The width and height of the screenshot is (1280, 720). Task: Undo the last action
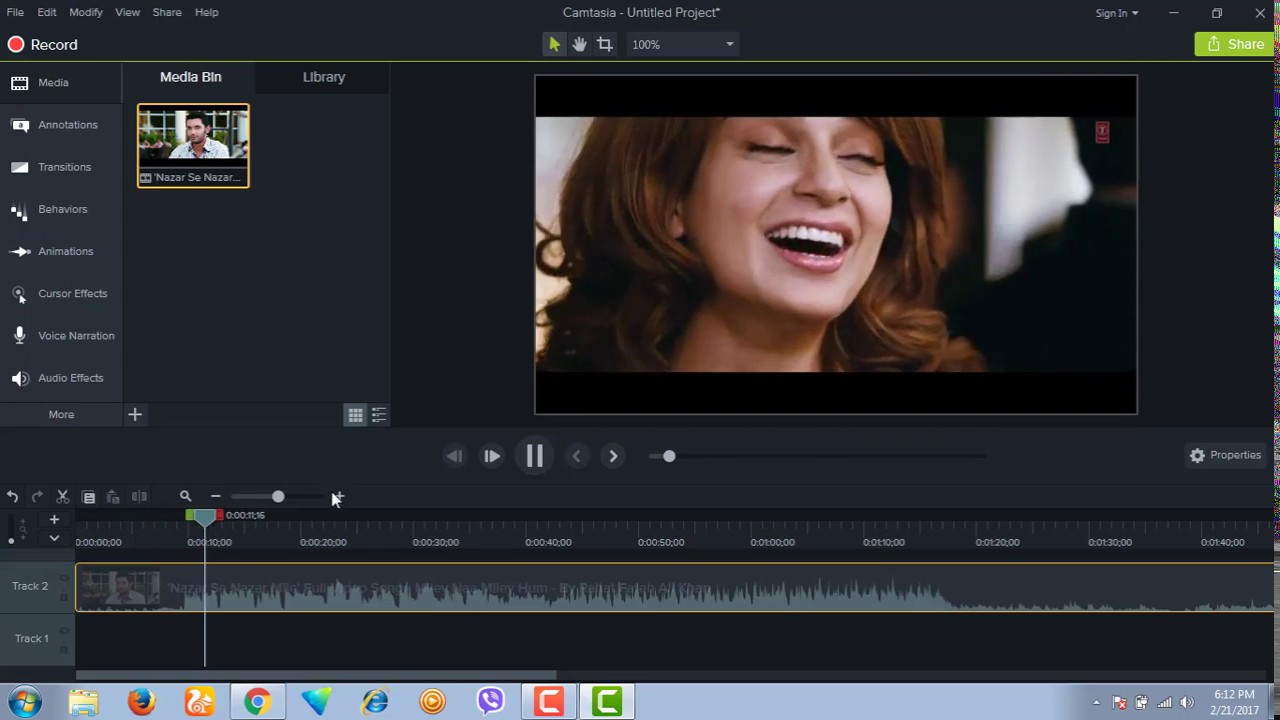pyautogui.click(x=12, y=496)
